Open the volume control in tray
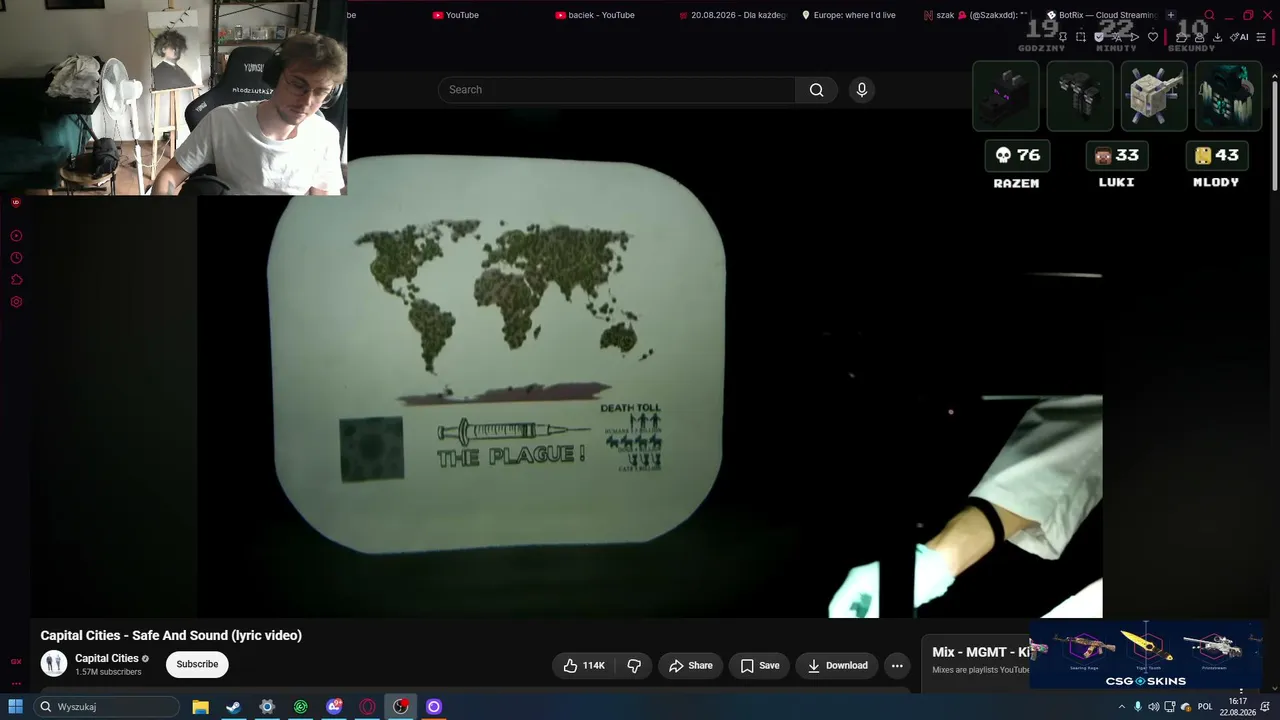 coord(1153,707)
